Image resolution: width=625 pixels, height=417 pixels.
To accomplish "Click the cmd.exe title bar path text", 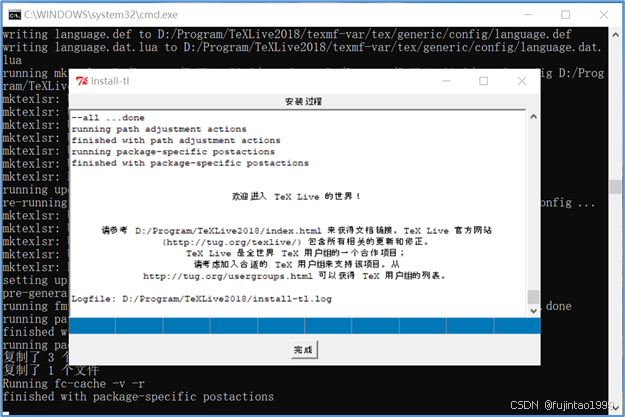I will [101, 15].
